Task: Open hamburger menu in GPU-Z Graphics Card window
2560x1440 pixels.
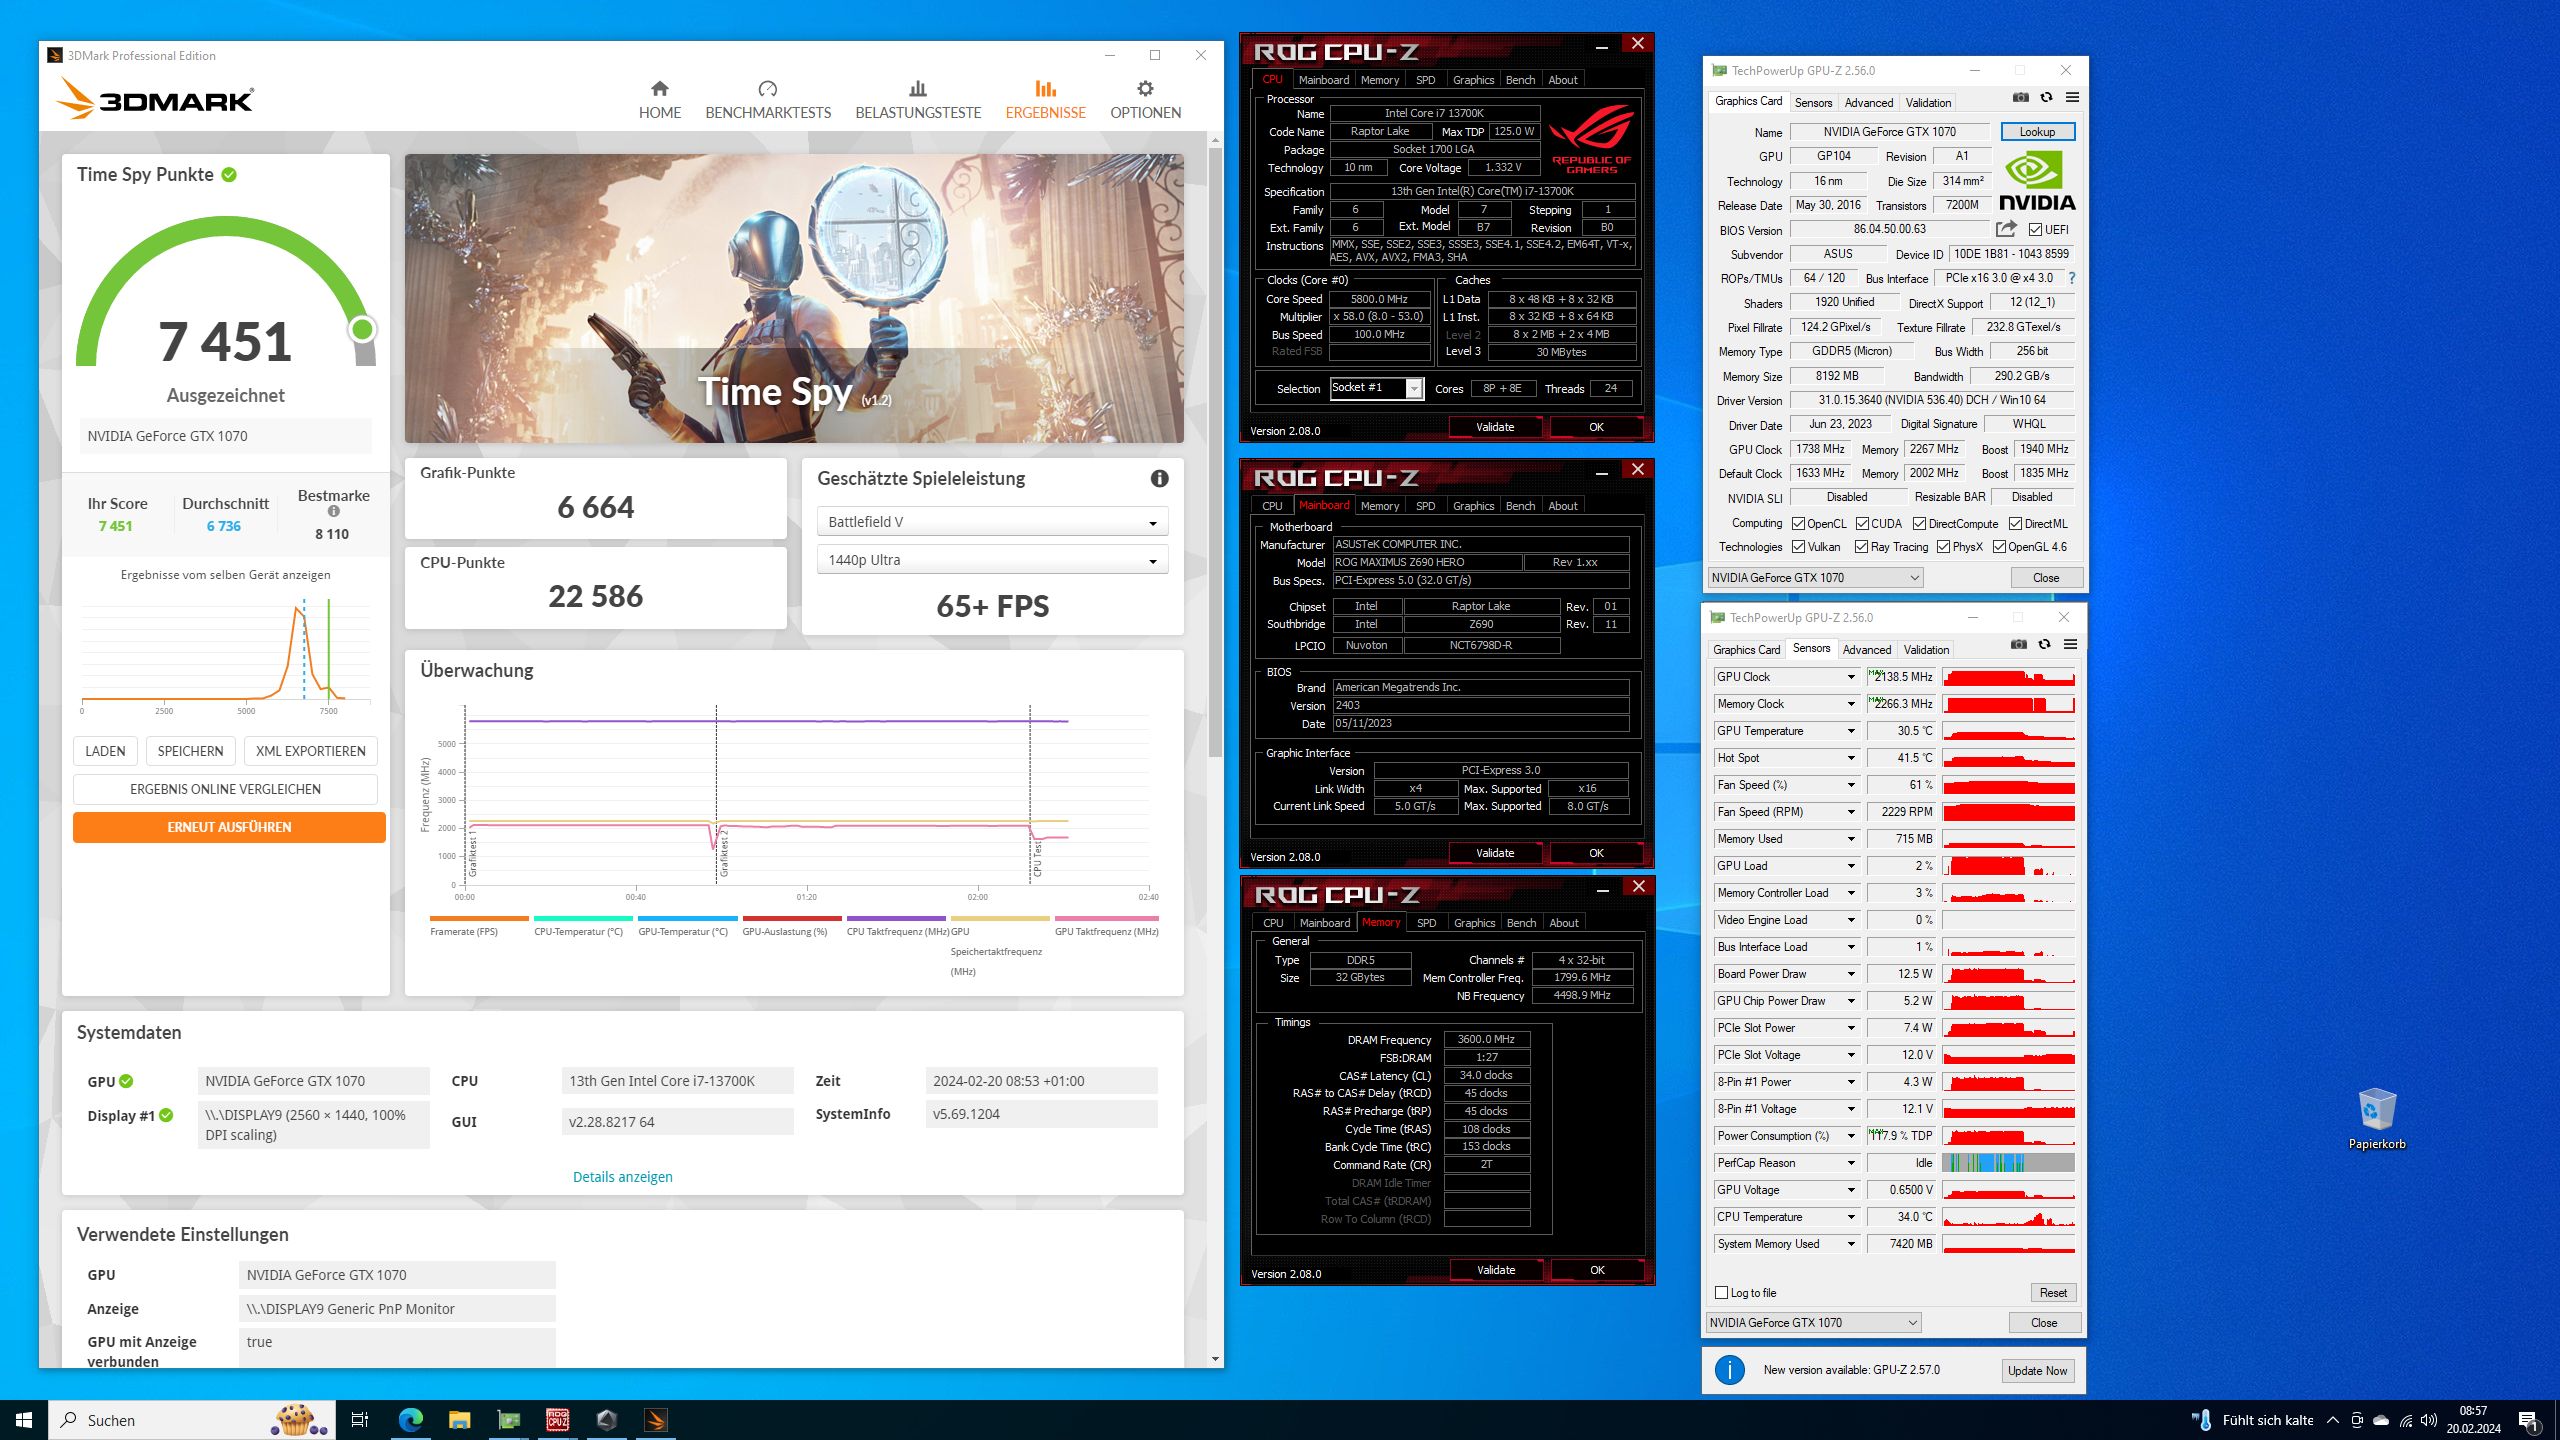Action: point(2073,98)
